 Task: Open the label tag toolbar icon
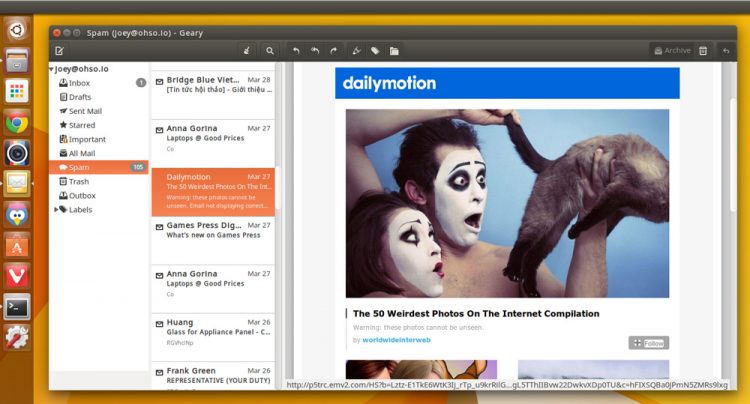coord(375,51)
